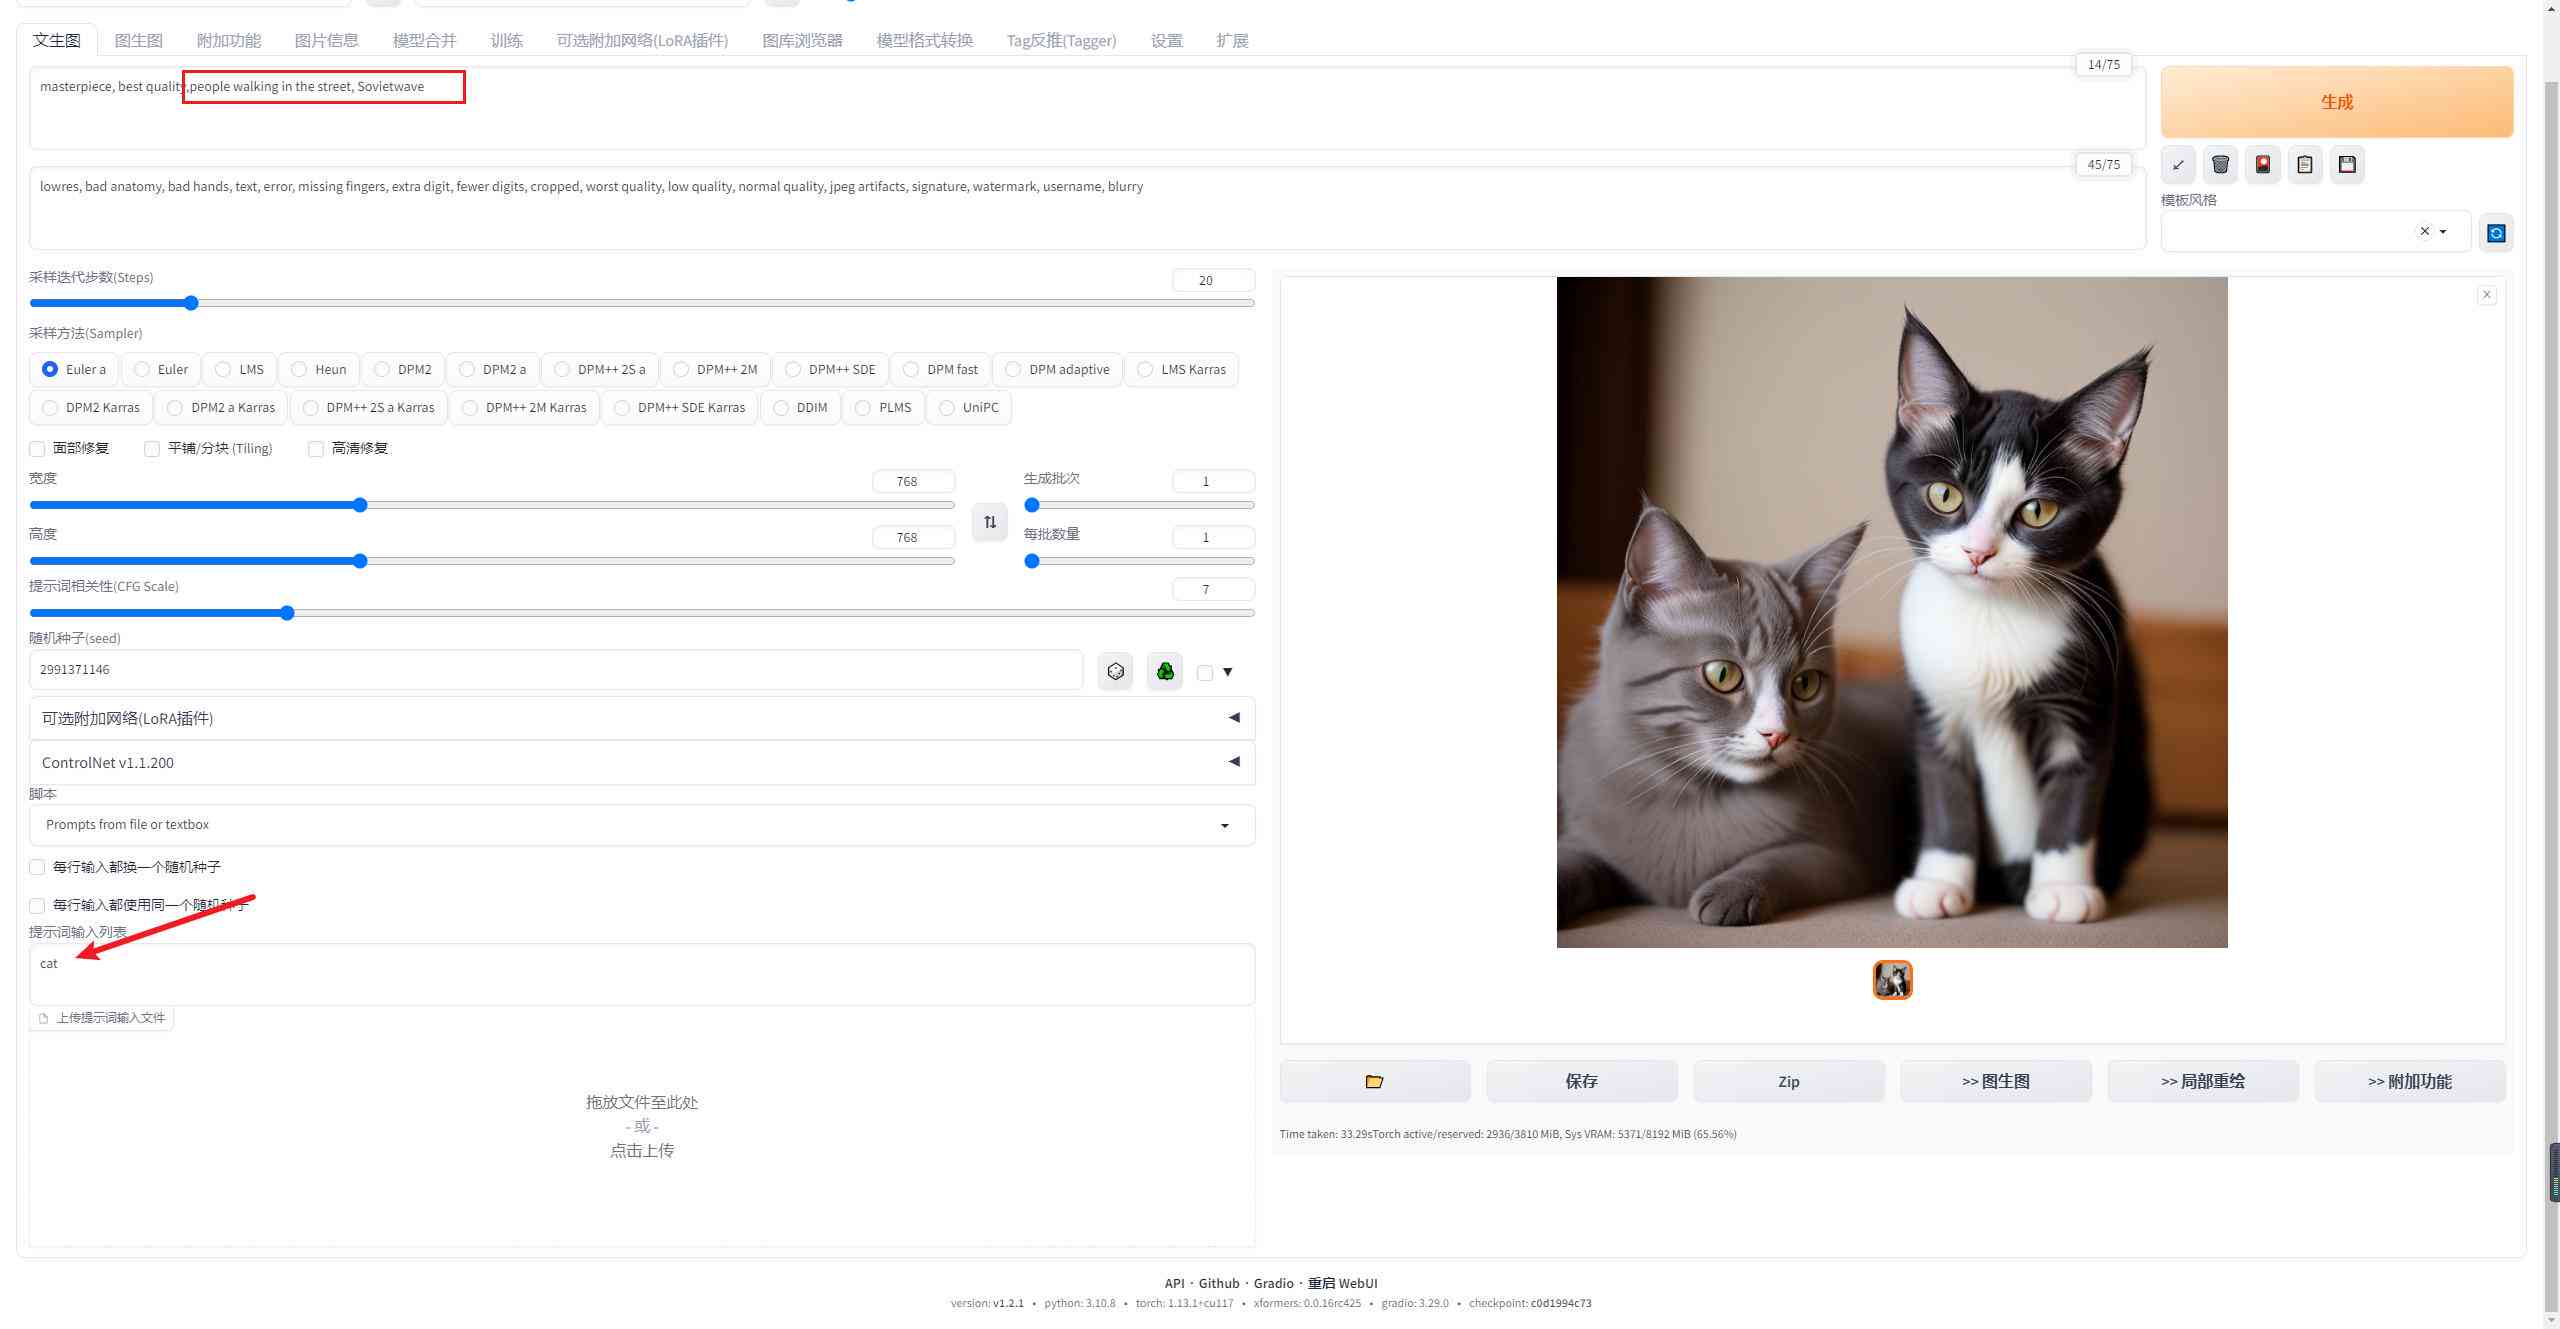Screen dimensions: 2560x1329
Task: Send image to >> 附加功能
Action: [2410, 1081]
